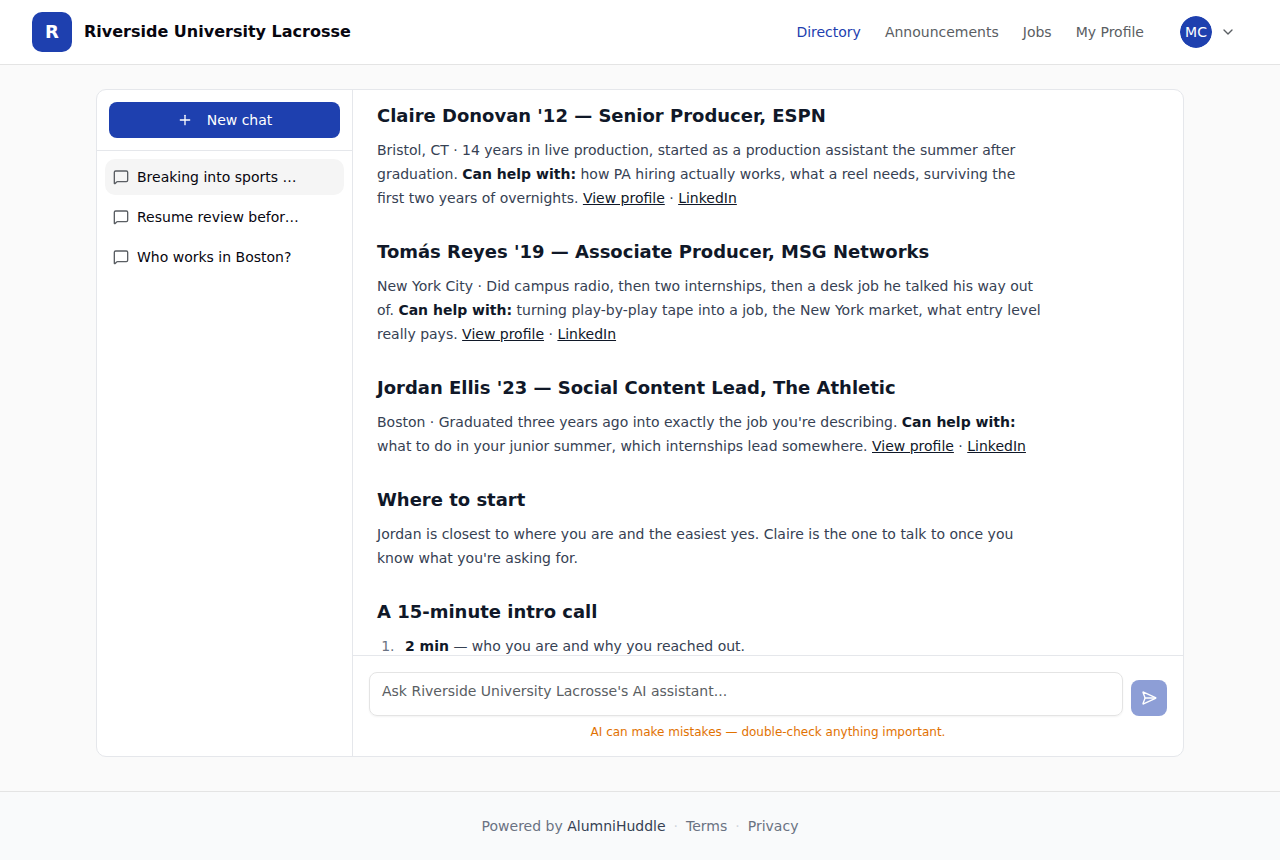The height and width of the screenshot is (860, 1280).
Task: Click the '2 min' list item
Action: pos(575,646)
